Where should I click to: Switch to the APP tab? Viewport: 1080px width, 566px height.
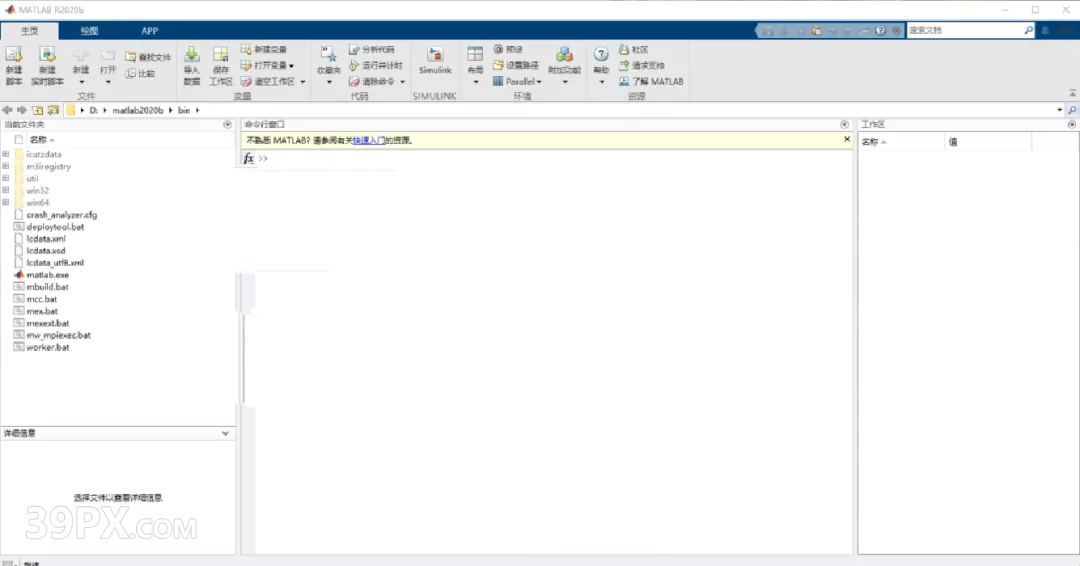pyautogui.click(x=149, y=31)
